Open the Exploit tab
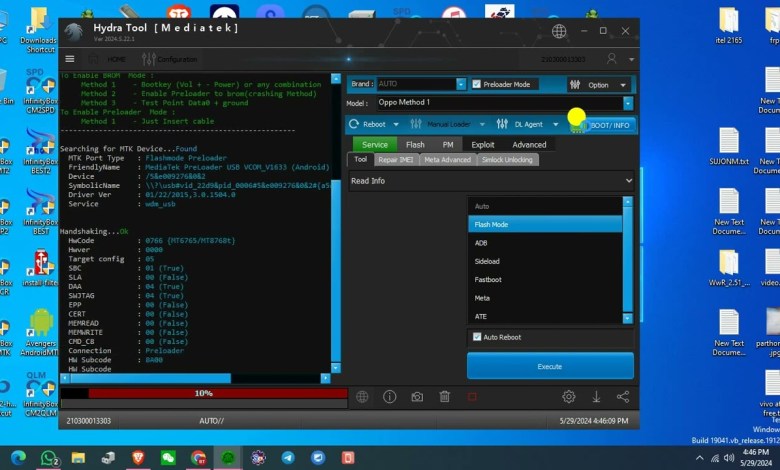This screenshot has height=470, width=780. pyautogui.click(x=482, y=145)
